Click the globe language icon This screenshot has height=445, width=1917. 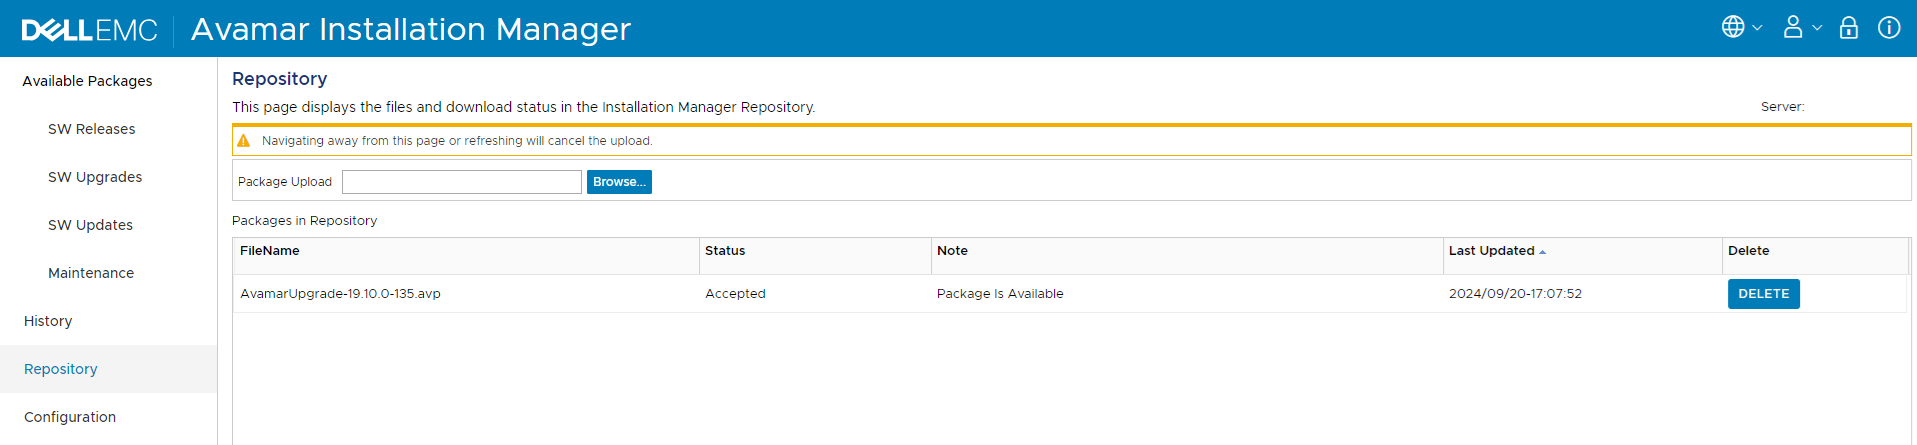[1733, 27]
